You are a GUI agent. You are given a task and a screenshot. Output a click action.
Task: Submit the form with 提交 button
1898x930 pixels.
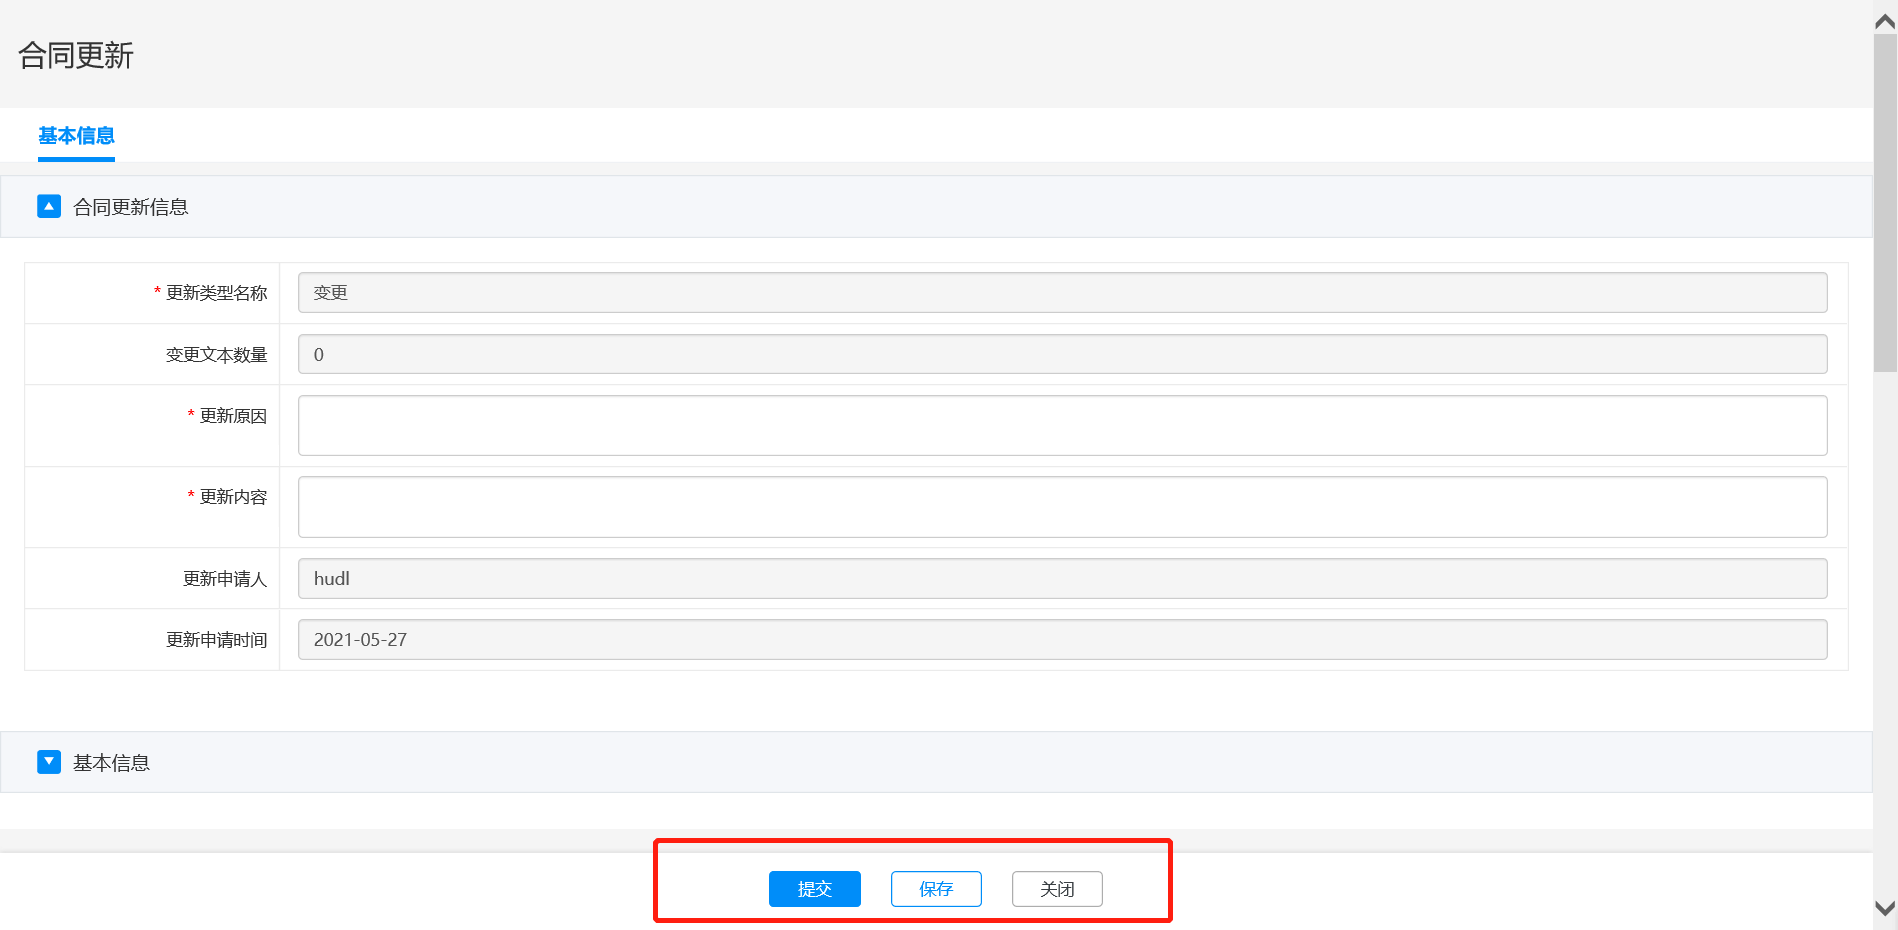(x=814, y=889)
